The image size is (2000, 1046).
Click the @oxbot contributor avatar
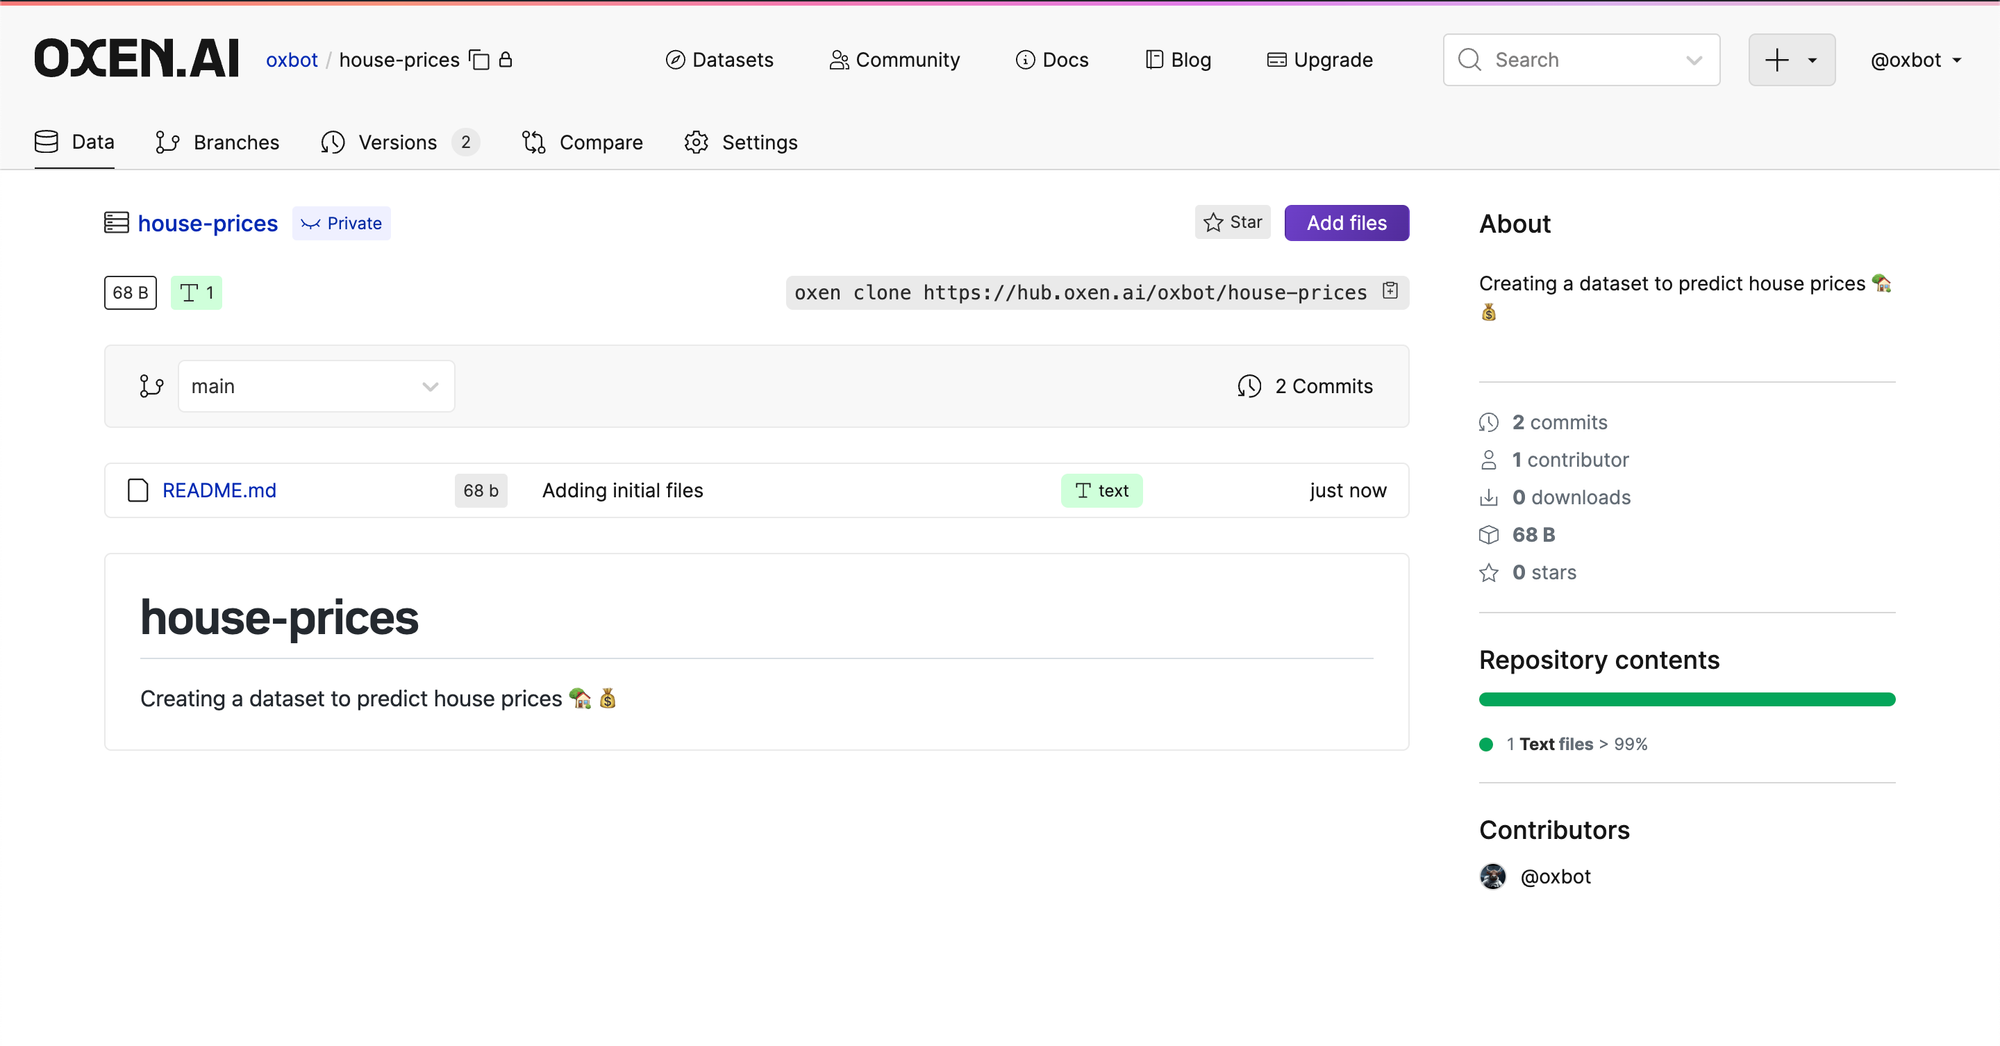pos(1493,877)
